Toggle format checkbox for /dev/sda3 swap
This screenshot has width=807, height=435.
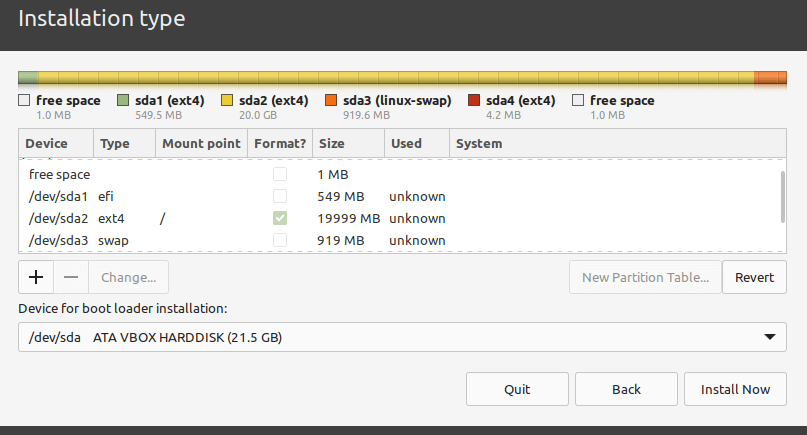pyautogui.click(x=280, y=240)
